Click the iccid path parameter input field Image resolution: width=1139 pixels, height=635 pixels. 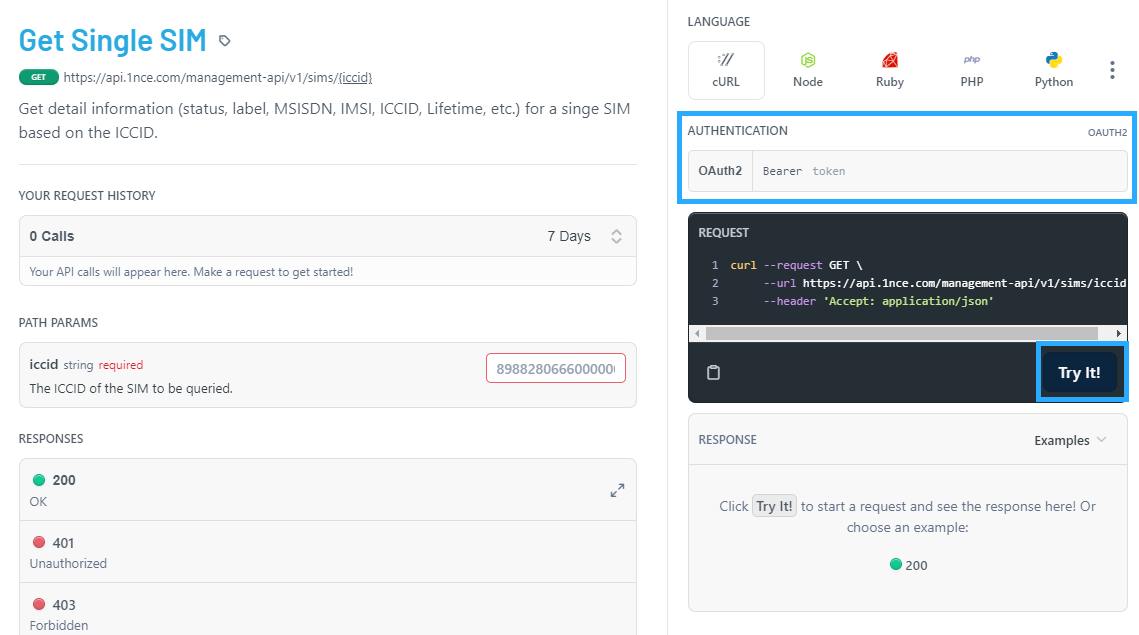click(556, 369)
